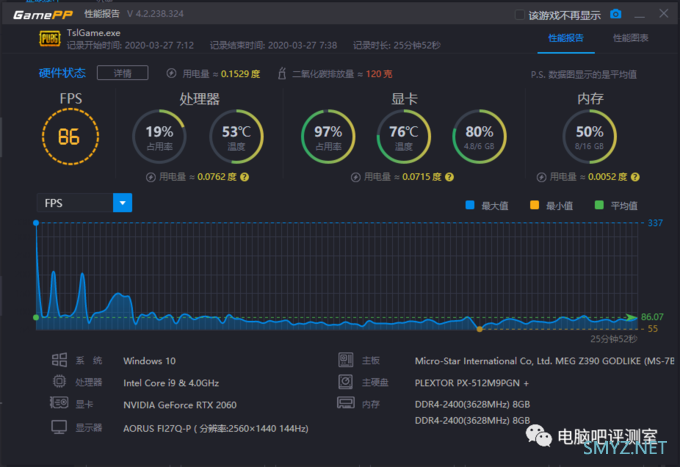Click the memory module icon in specs
Screen dimensions: 680x467
click(x=346, y=403)
